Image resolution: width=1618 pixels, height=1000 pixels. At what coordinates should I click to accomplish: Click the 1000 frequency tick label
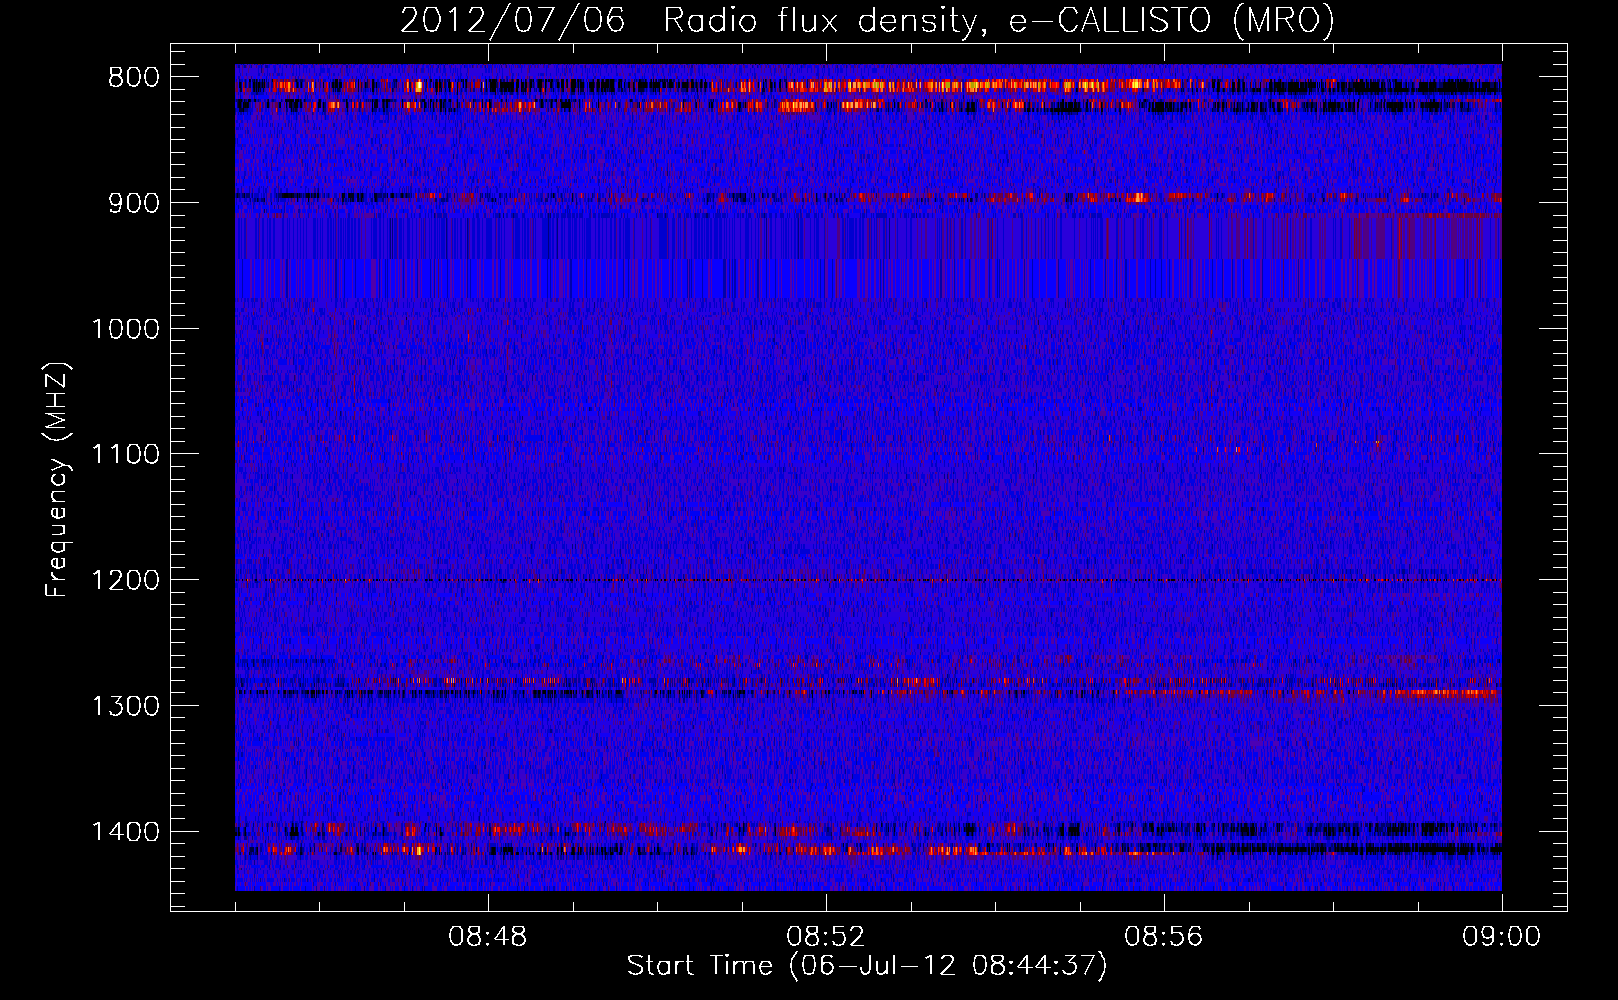126,329
